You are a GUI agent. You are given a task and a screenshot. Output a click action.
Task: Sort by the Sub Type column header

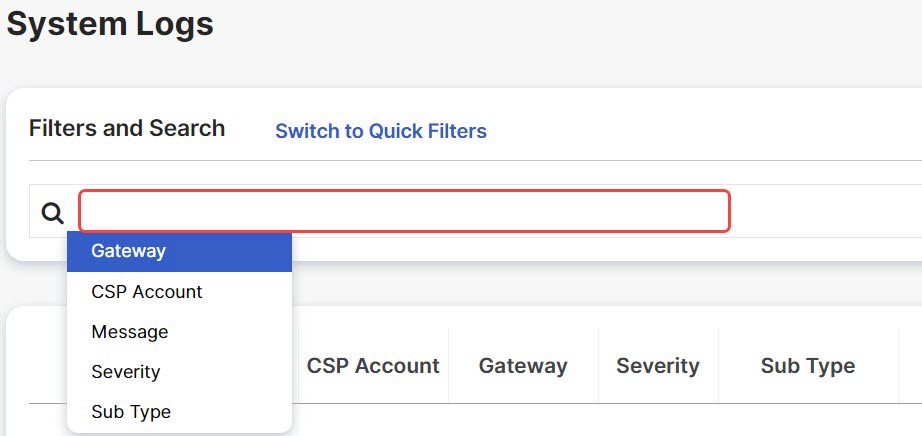(x=808, y=365)
